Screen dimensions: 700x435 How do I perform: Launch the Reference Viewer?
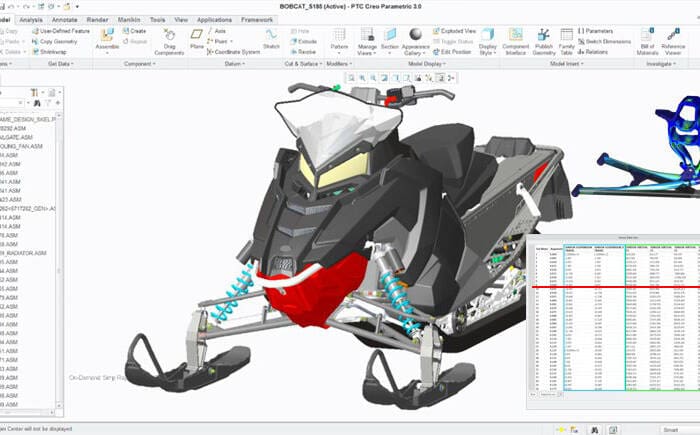click(x=673, y=42)
